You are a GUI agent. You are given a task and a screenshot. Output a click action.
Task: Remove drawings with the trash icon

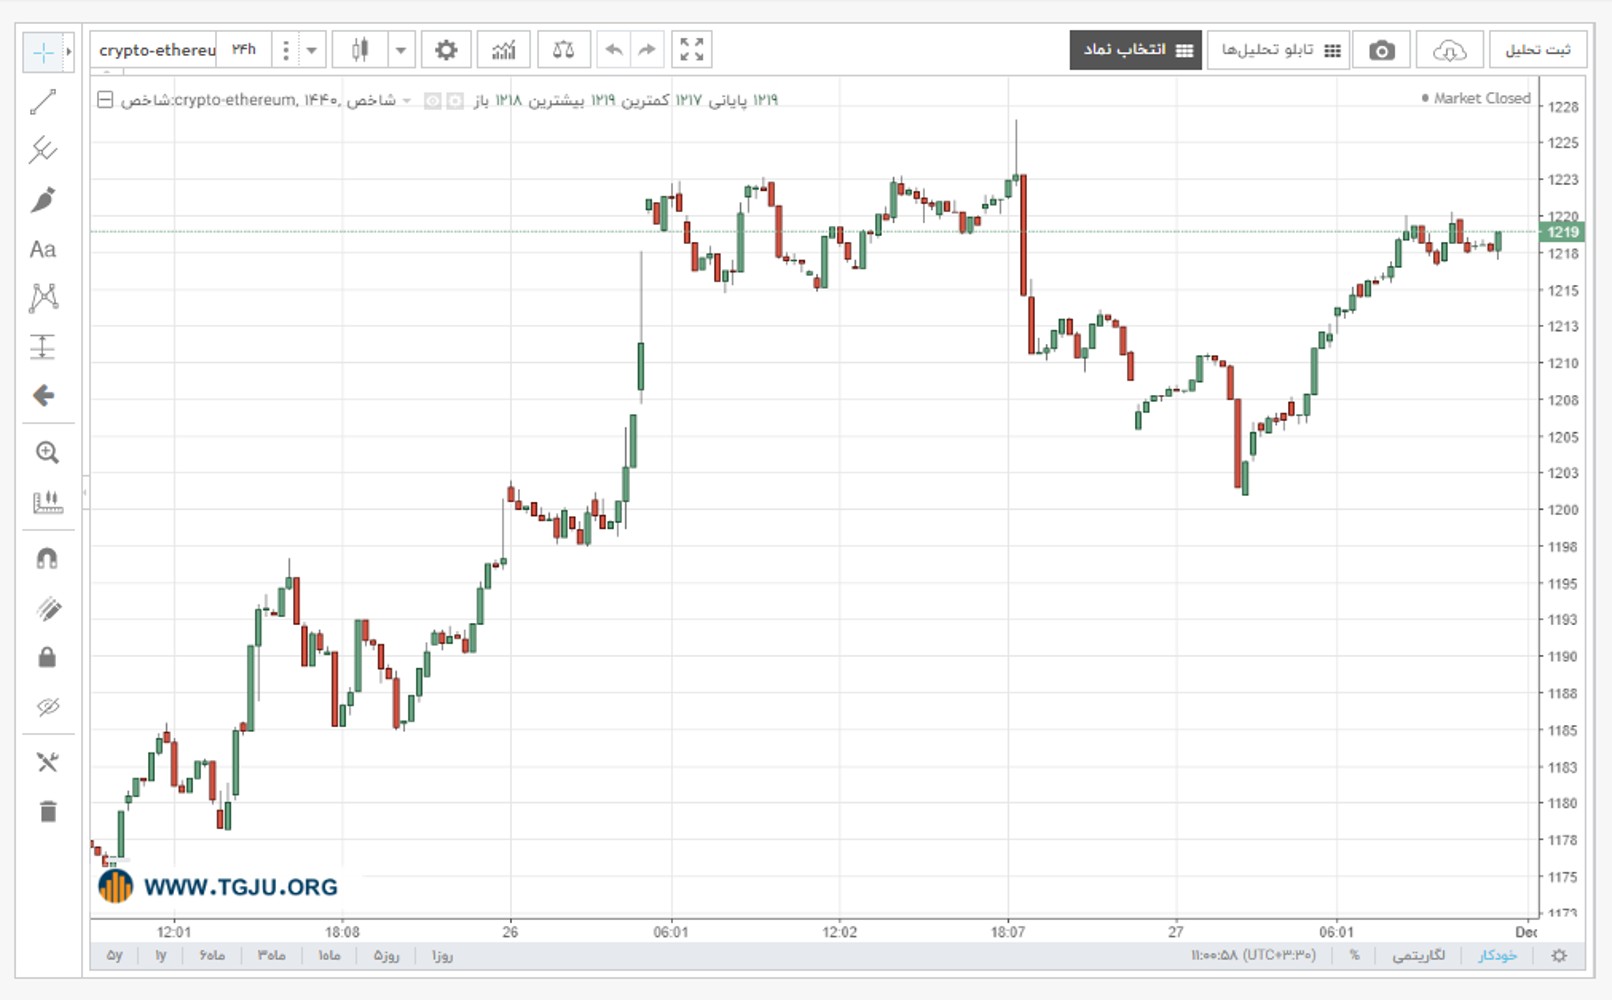click(48, 811)
